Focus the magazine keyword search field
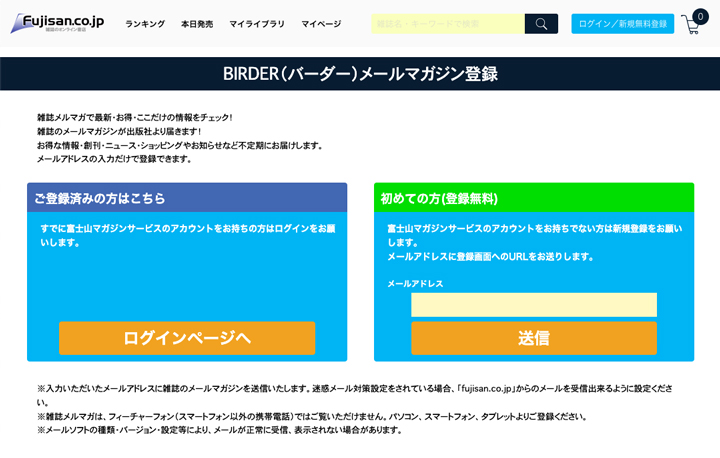 448,24
